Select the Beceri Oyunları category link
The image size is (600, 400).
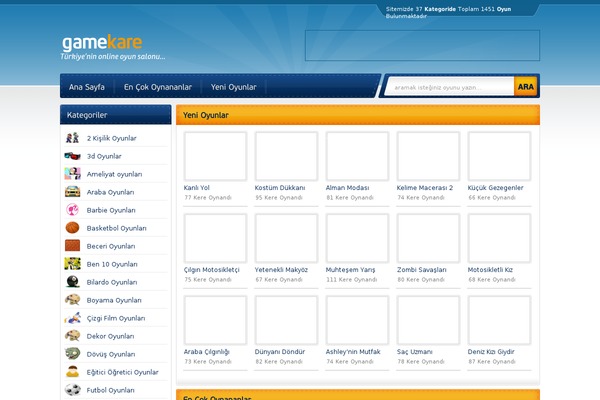pos(111,246)
